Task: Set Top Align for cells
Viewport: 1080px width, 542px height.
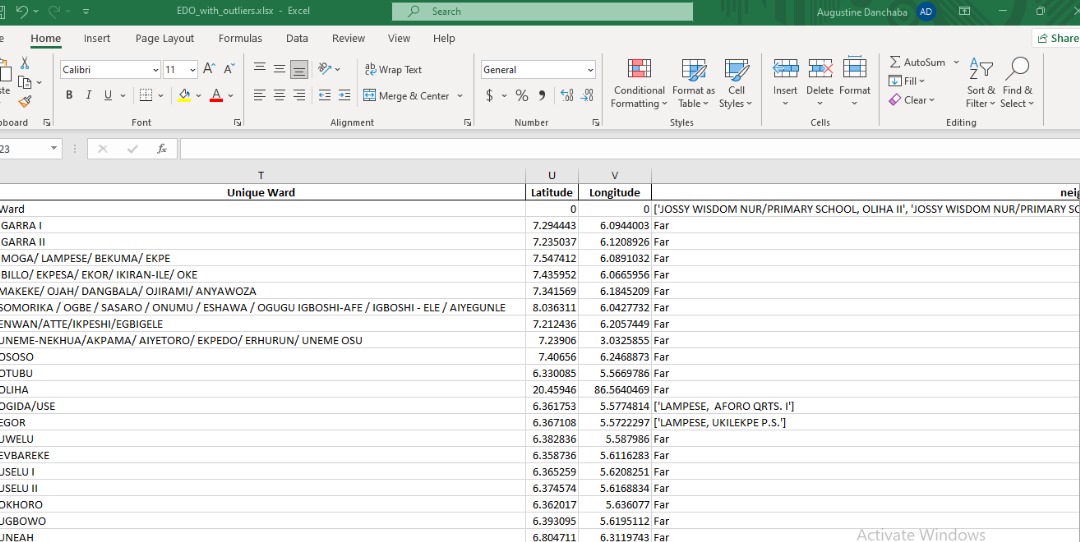Action: click(x=260, y=68)
